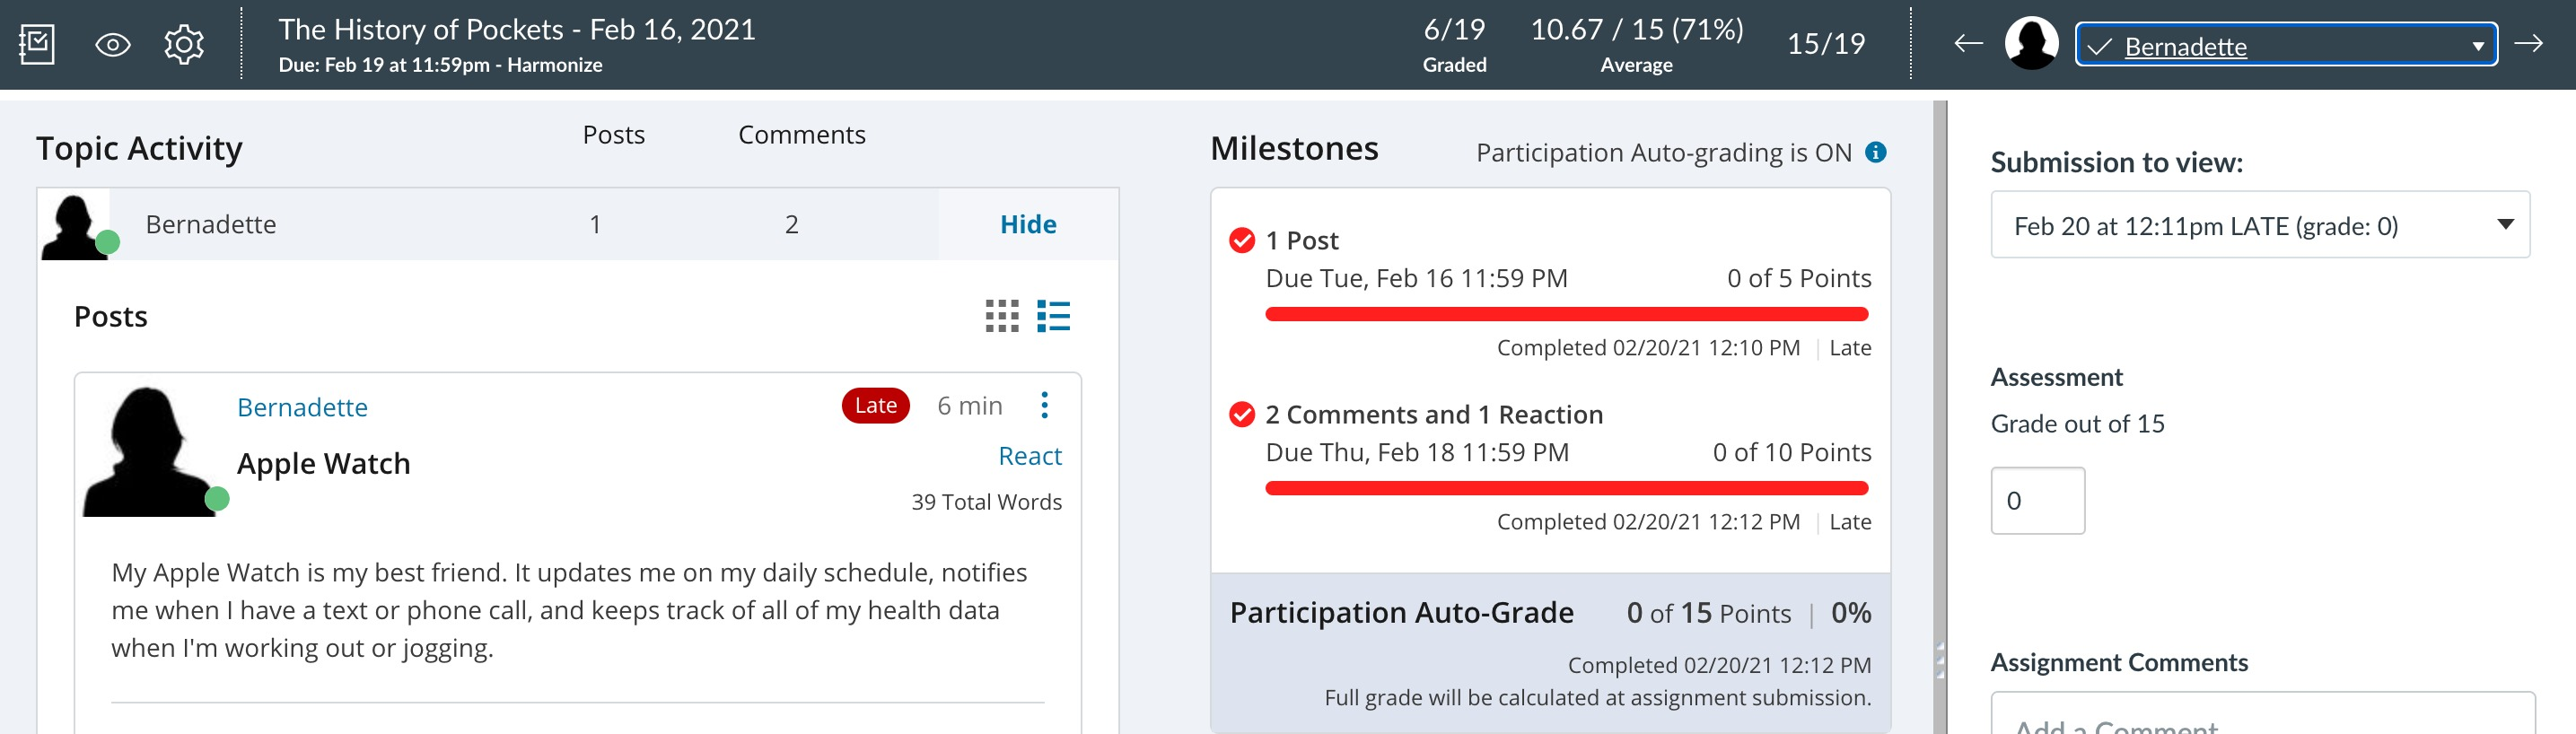
Task: Click the Participation Auto-grading info icon
Action: click(1875, 152)
